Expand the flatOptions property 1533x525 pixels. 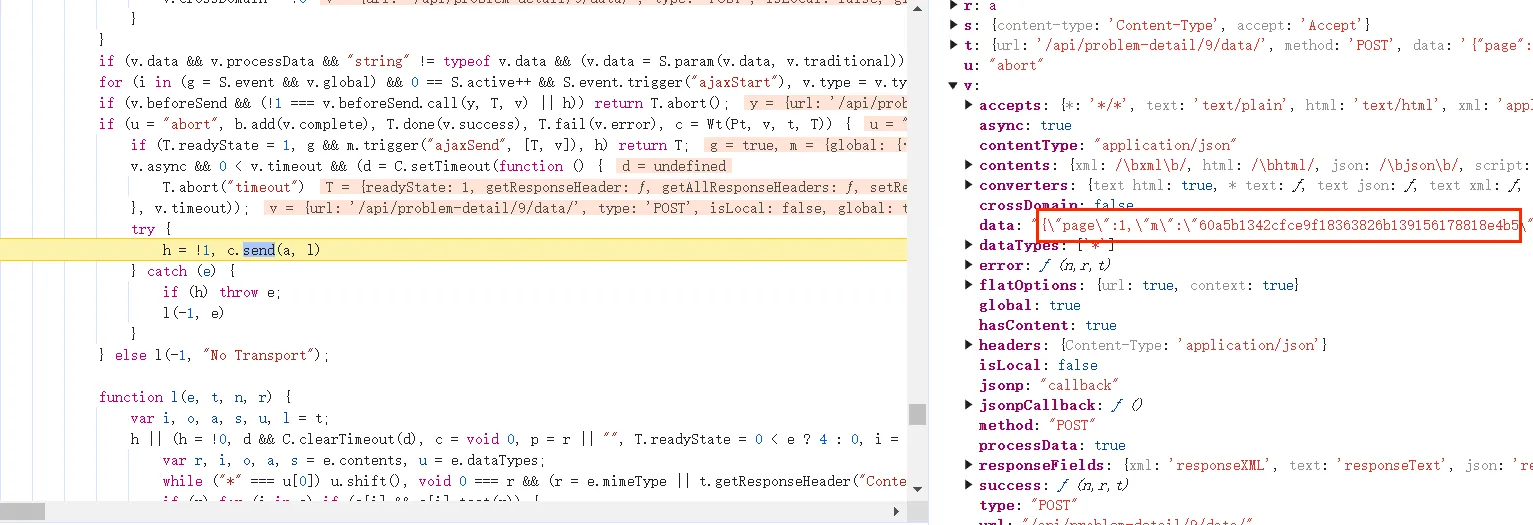[x=968, y=285]
